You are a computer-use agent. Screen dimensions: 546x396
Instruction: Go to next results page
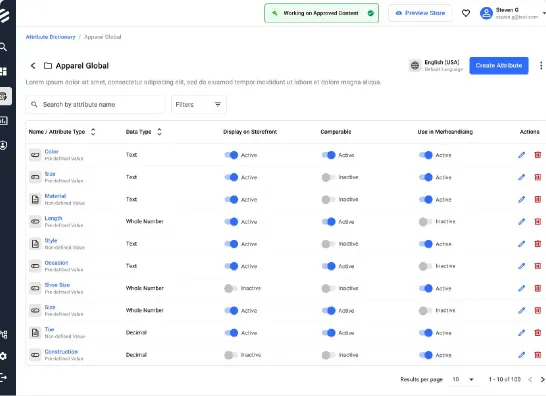tap(542, 379)
